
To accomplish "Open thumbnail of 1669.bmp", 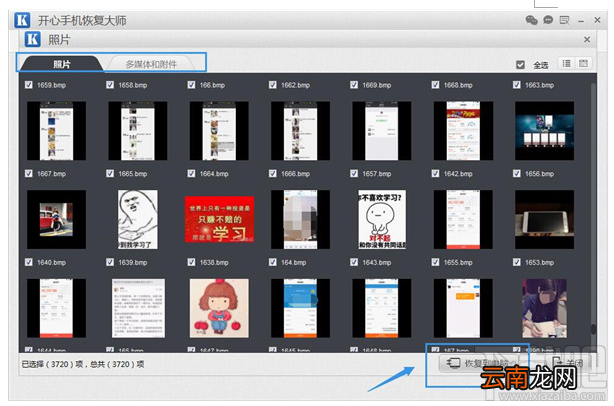I will 382,131.
